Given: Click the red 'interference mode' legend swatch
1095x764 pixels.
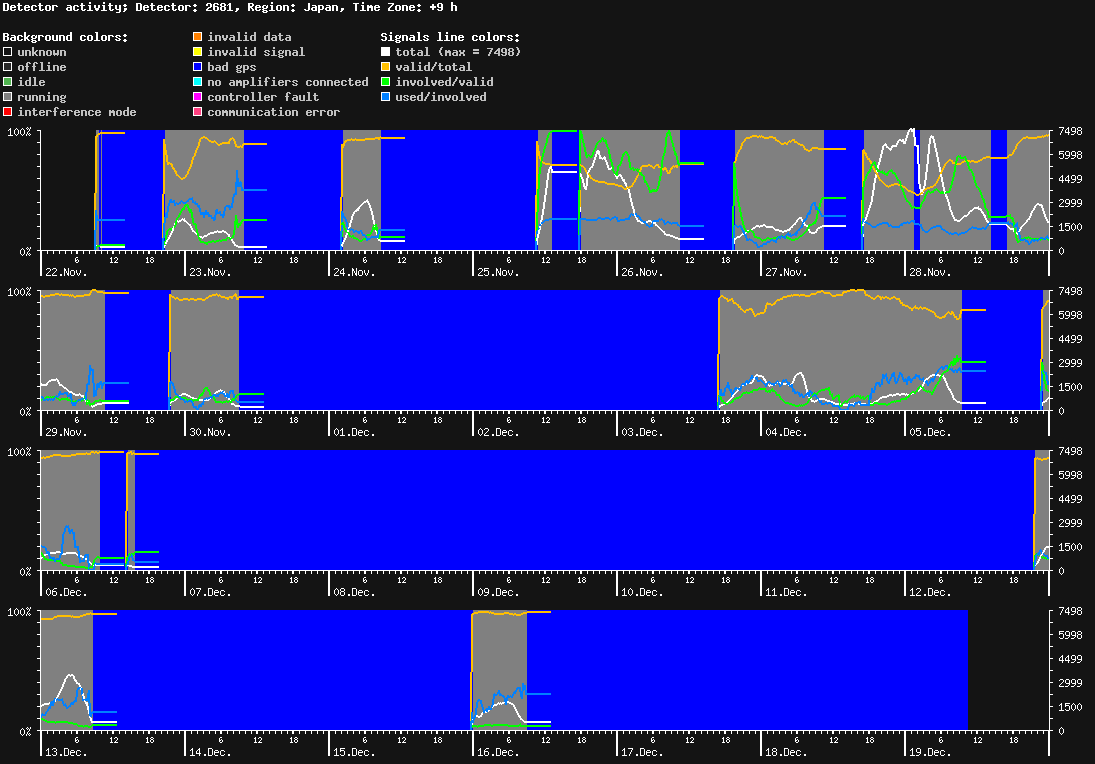Looking at the screenshot, I should (7, 112).
